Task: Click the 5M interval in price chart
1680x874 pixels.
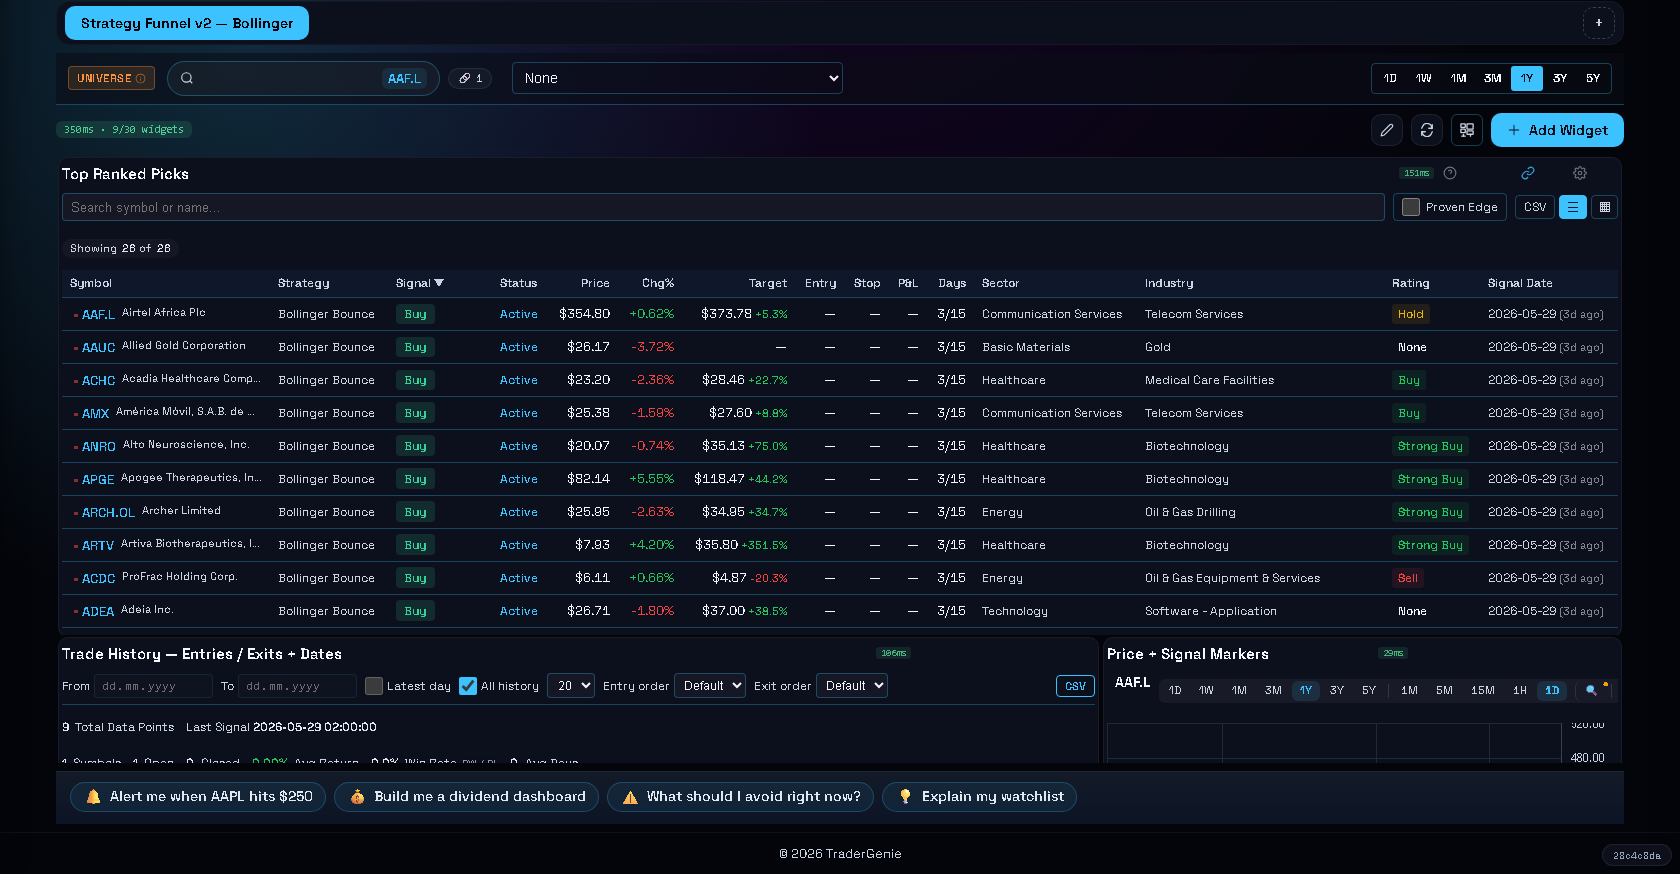Action: (x=1444, y=690)
